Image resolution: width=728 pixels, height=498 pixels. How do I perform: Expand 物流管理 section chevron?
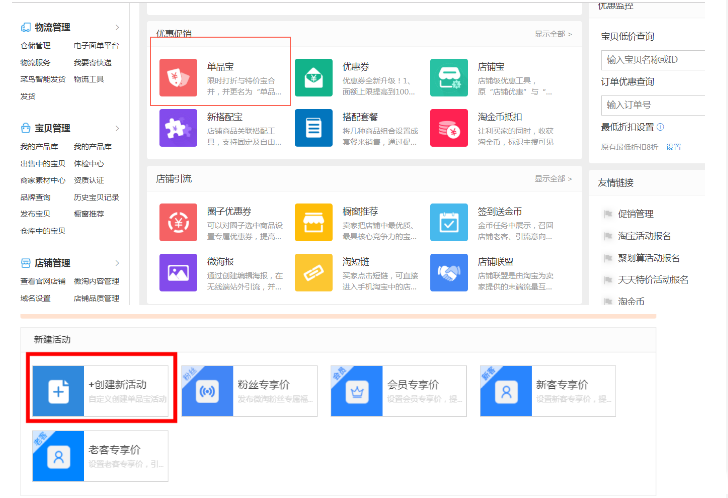pyautogui.click(x=117, y=27)
